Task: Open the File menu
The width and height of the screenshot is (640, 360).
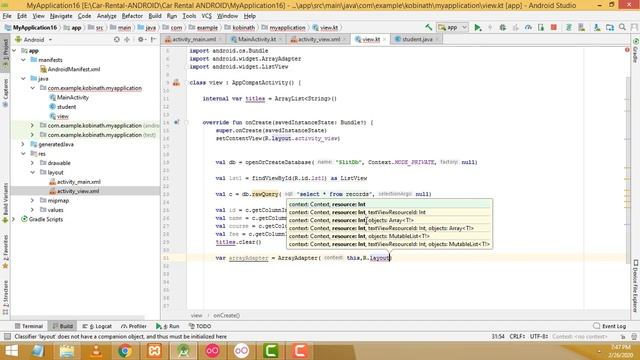Action: [x=7, y=16]
